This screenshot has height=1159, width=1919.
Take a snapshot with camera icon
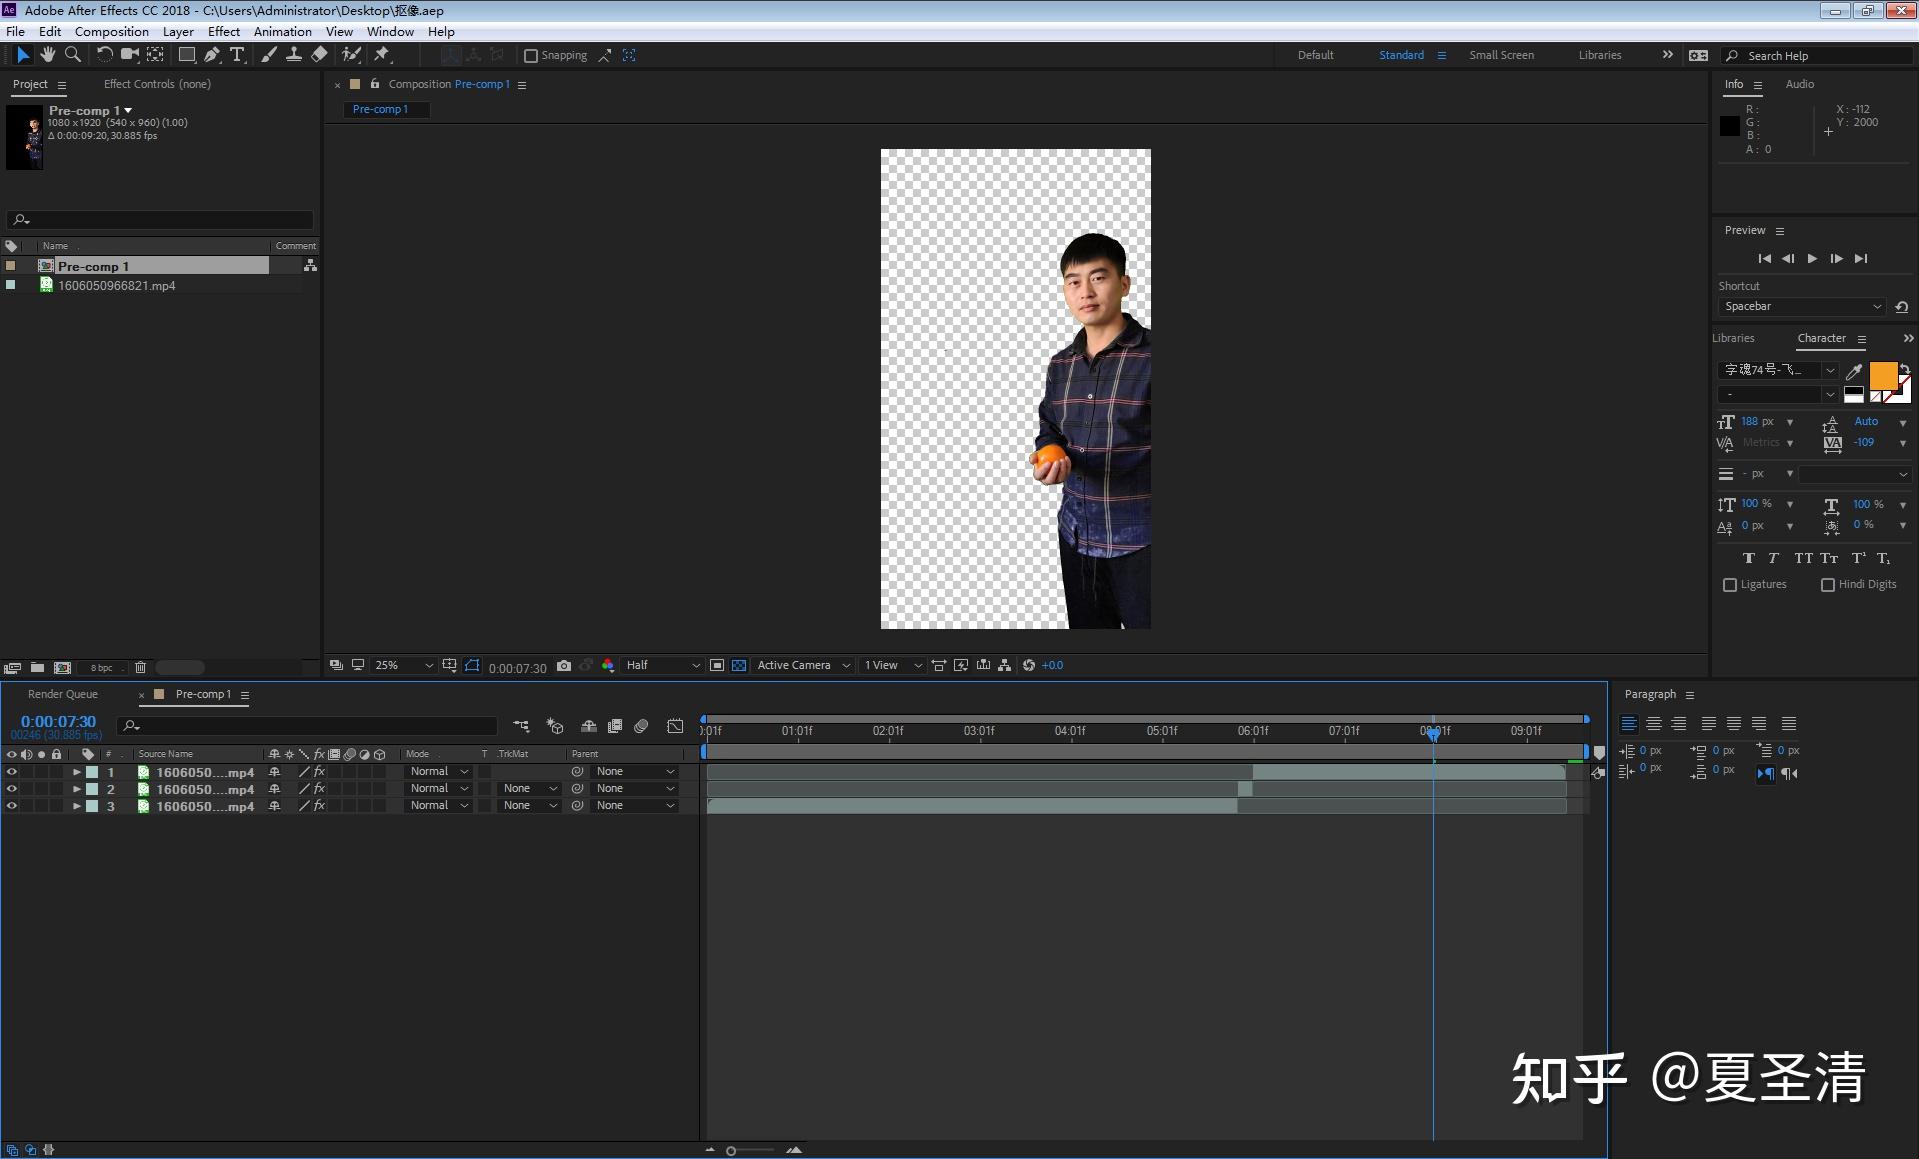564,666
